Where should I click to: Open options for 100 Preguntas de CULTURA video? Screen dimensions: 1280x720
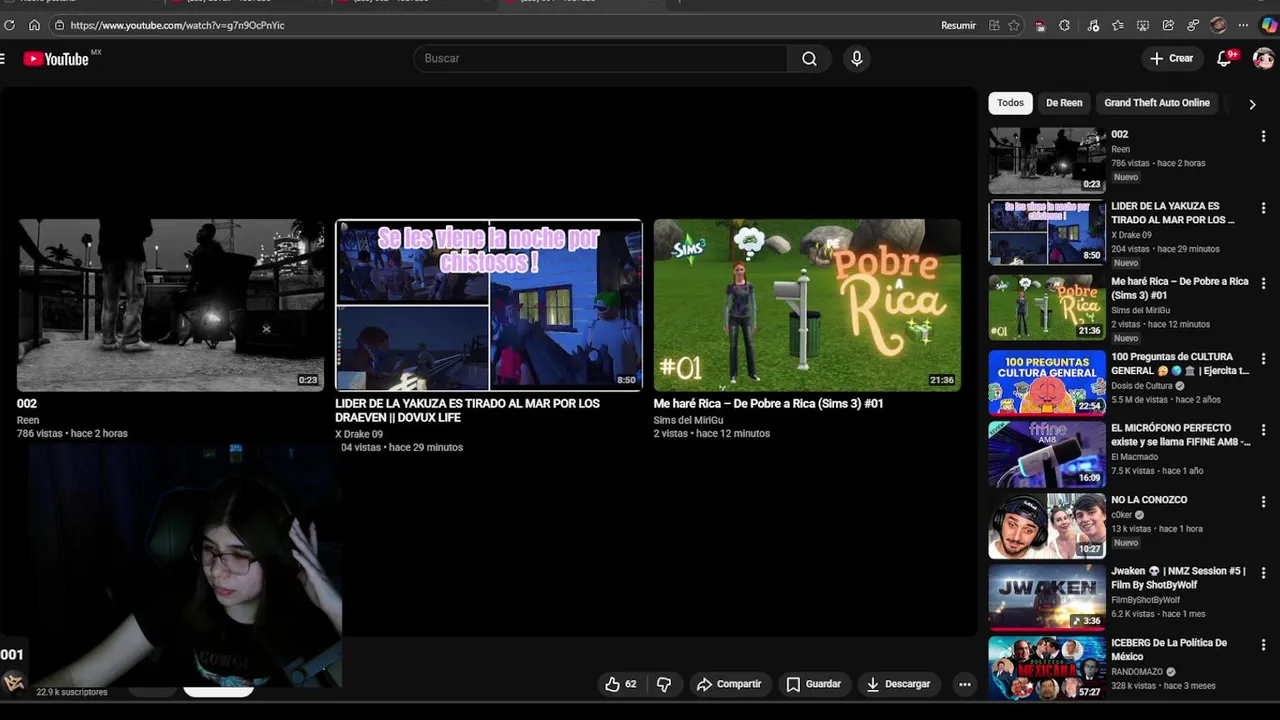pos(1263,358)
